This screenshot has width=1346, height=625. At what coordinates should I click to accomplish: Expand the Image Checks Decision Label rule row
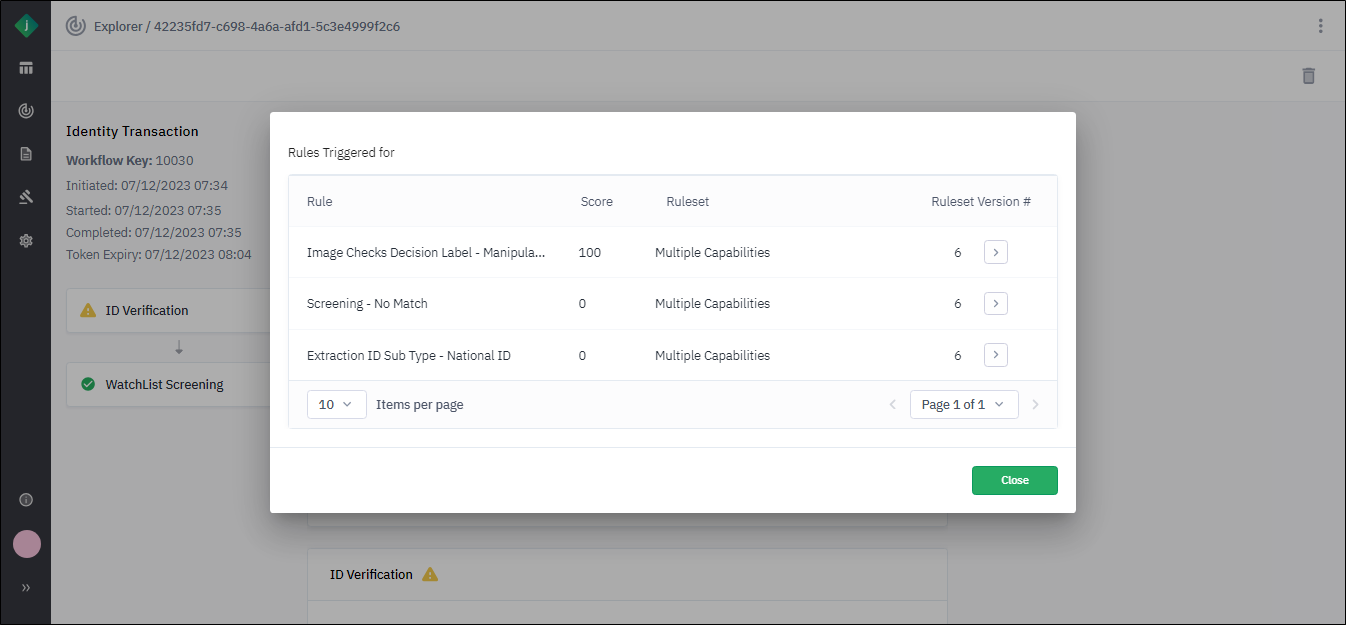(x=995, y=253)
